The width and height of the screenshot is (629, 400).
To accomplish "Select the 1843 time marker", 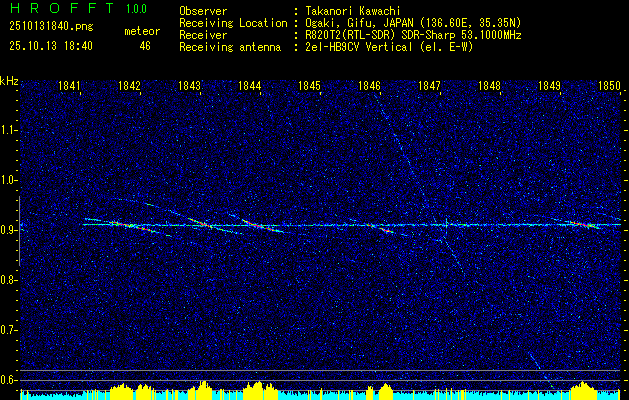I will (x=190, y=87).
